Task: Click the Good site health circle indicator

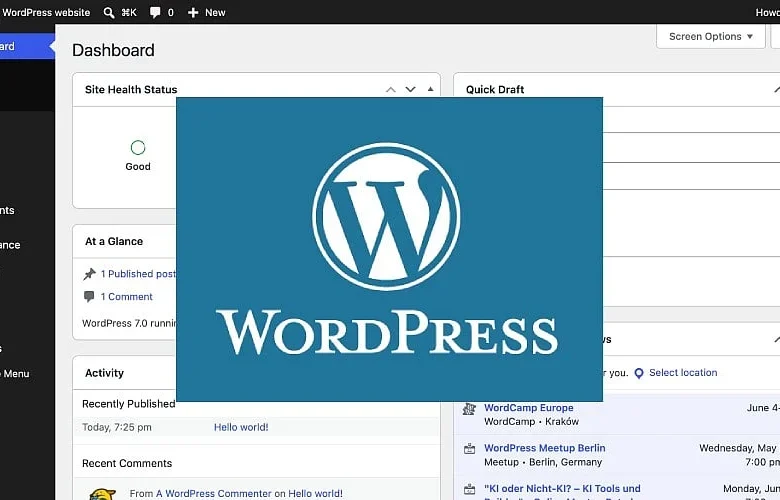Action: pyautogui.click(x=138, y=148)
